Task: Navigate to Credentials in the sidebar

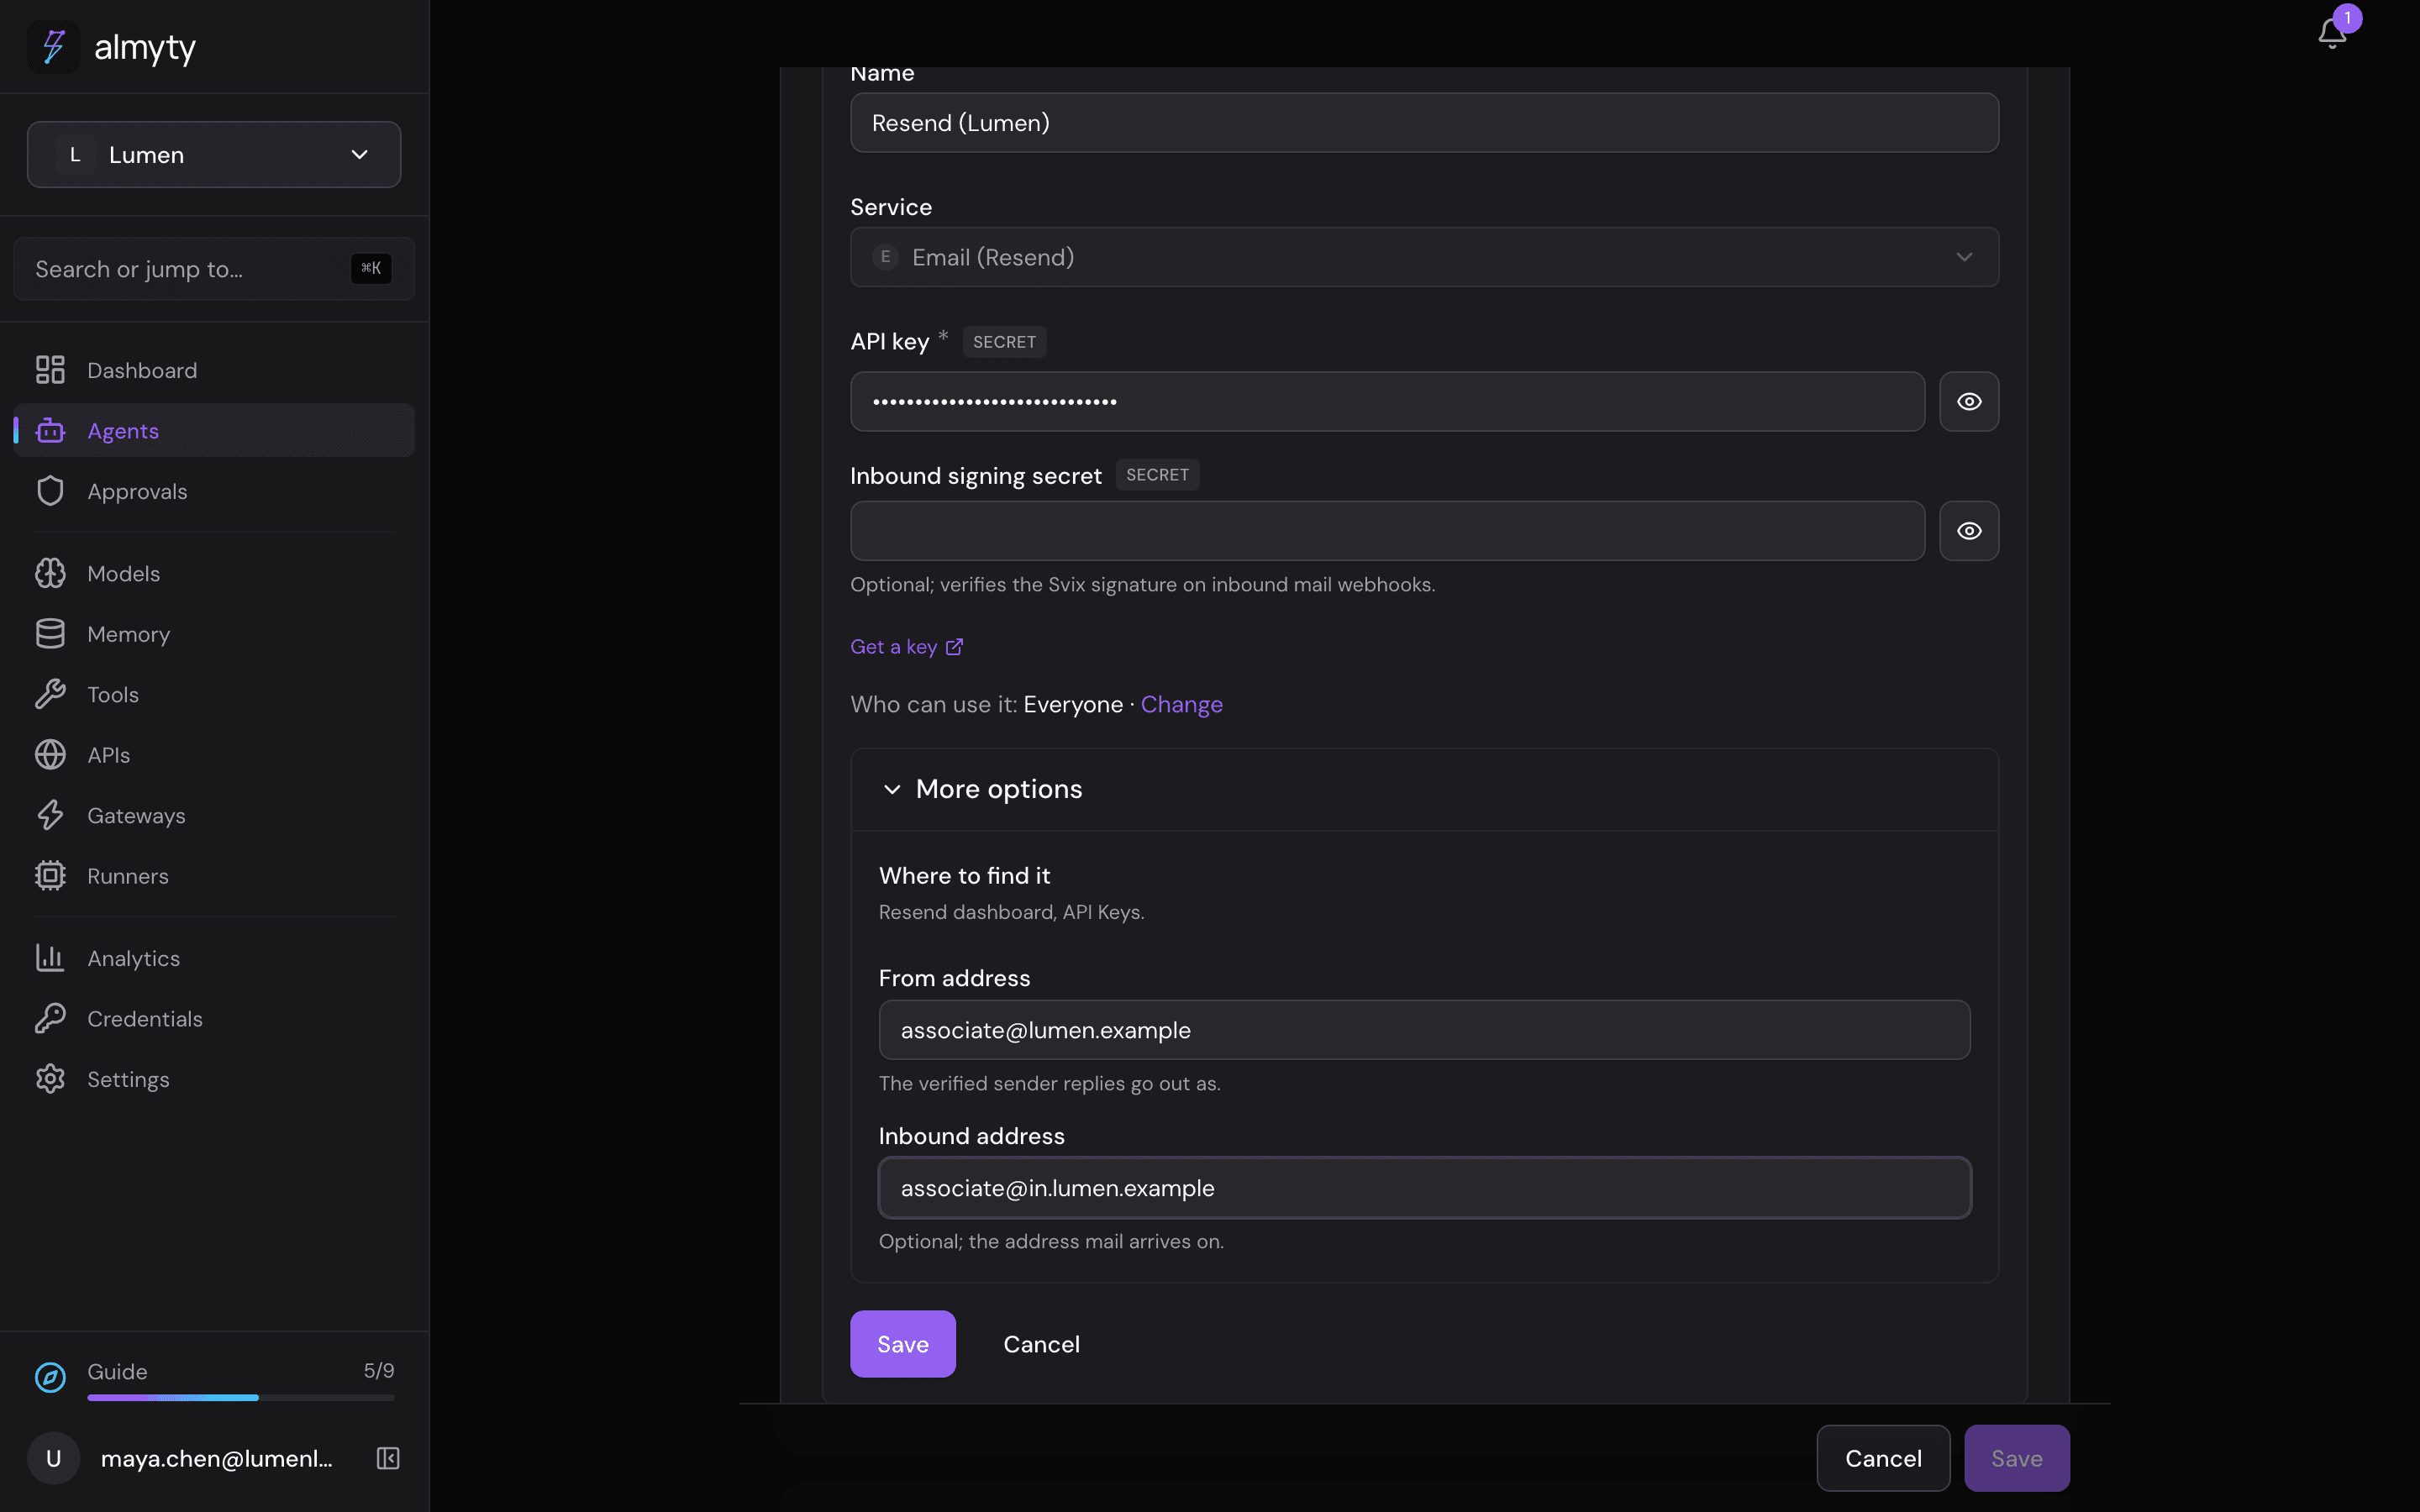Action: coord(214,1018)
